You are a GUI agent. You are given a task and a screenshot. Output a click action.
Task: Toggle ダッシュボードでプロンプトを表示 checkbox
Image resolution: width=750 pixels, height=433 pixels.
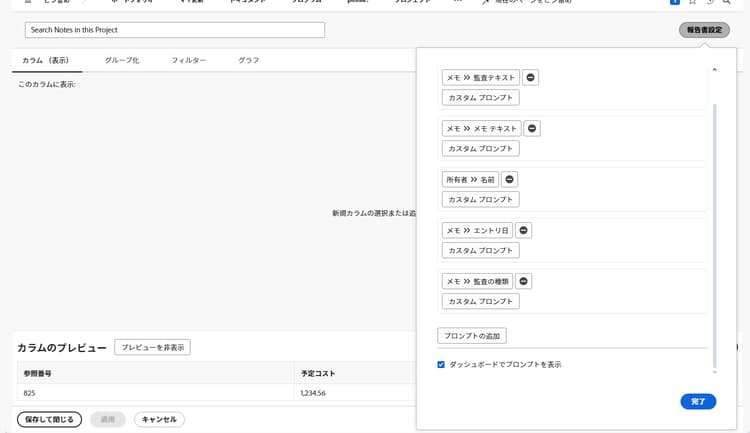click(x=441, y=365)
